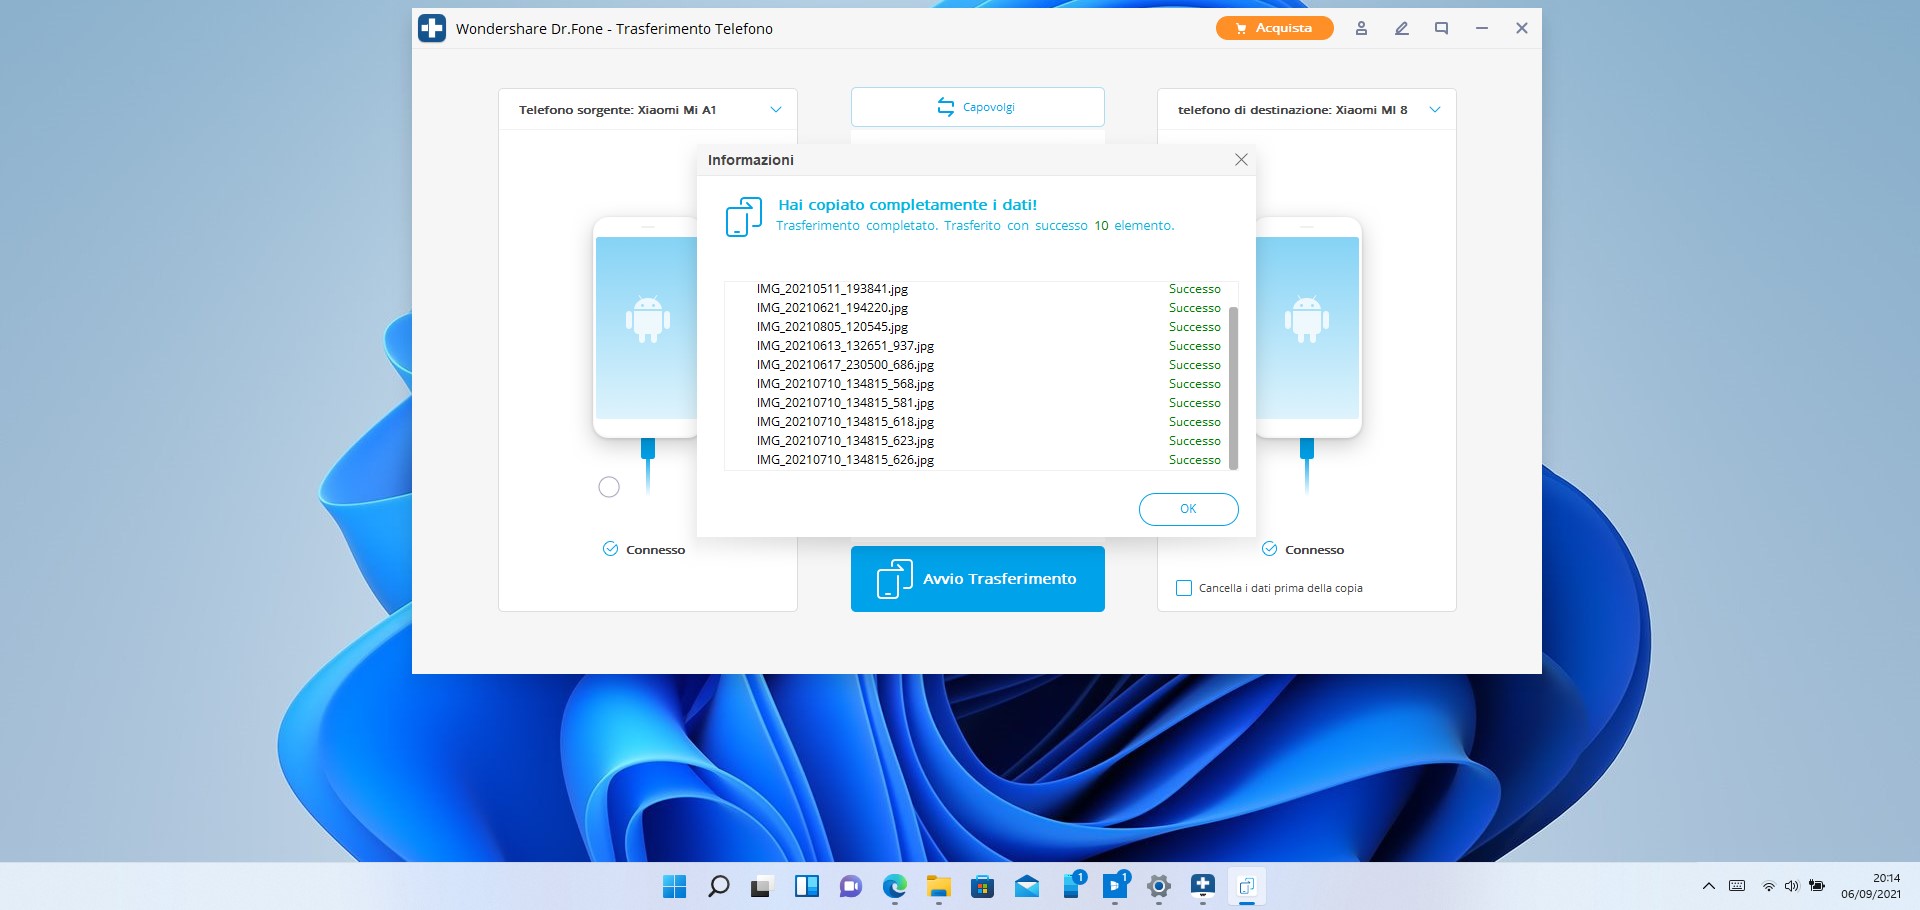Click the copy devices icon in dialog
This screenshot has height=910, width=1920.
coord(743,217)
